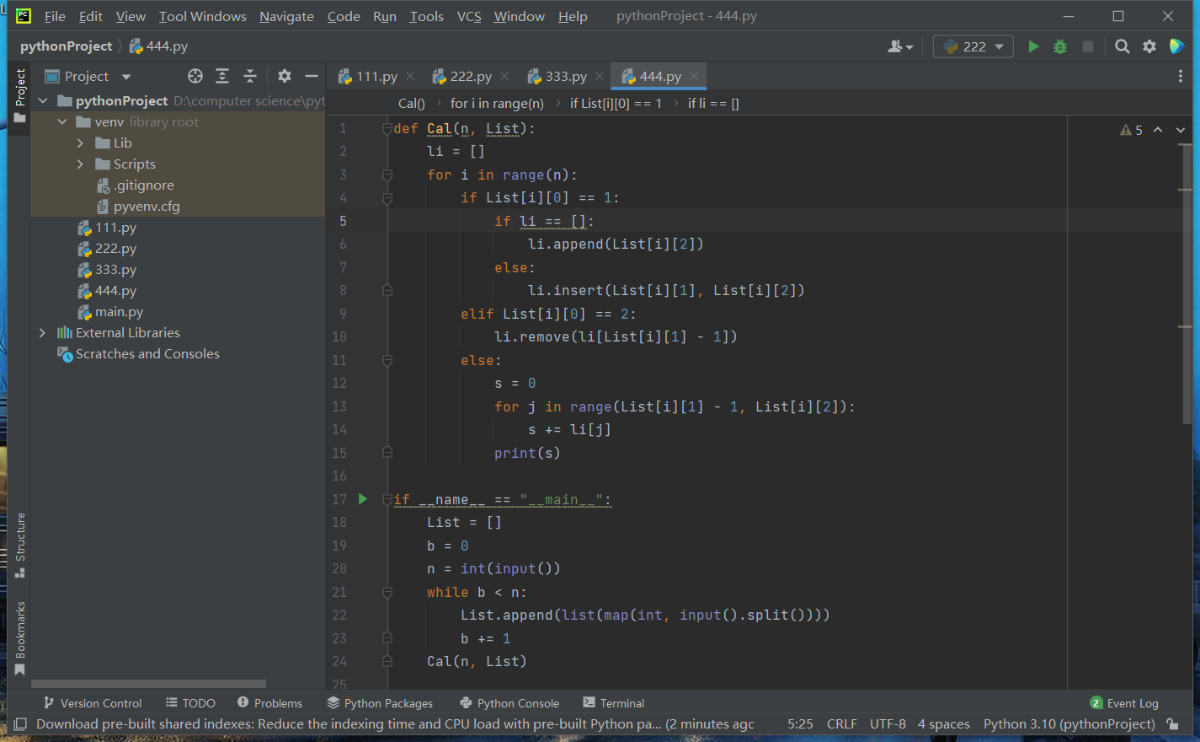1200x742 pixels.
Task: Hide the Project tool window panel
Action: click(312, 77)
